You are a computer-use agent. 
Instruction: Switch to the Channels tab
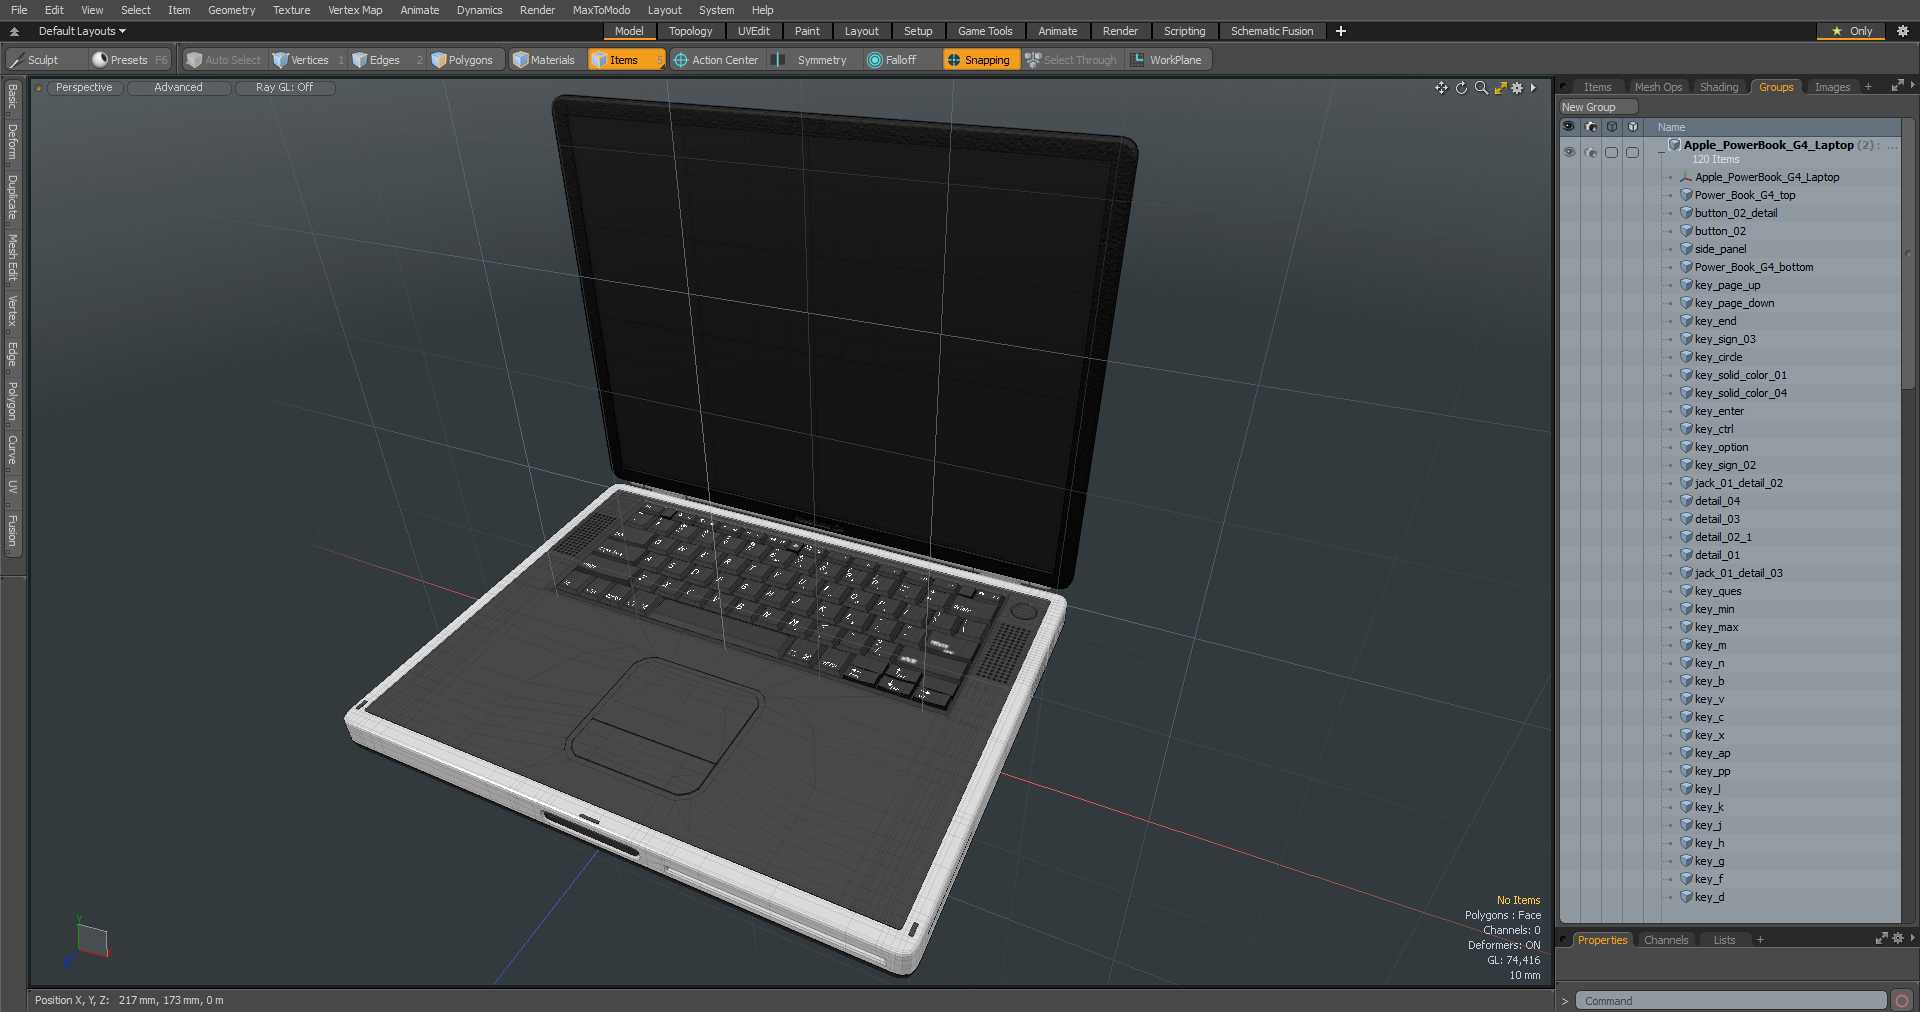[x=1666, y=940]
